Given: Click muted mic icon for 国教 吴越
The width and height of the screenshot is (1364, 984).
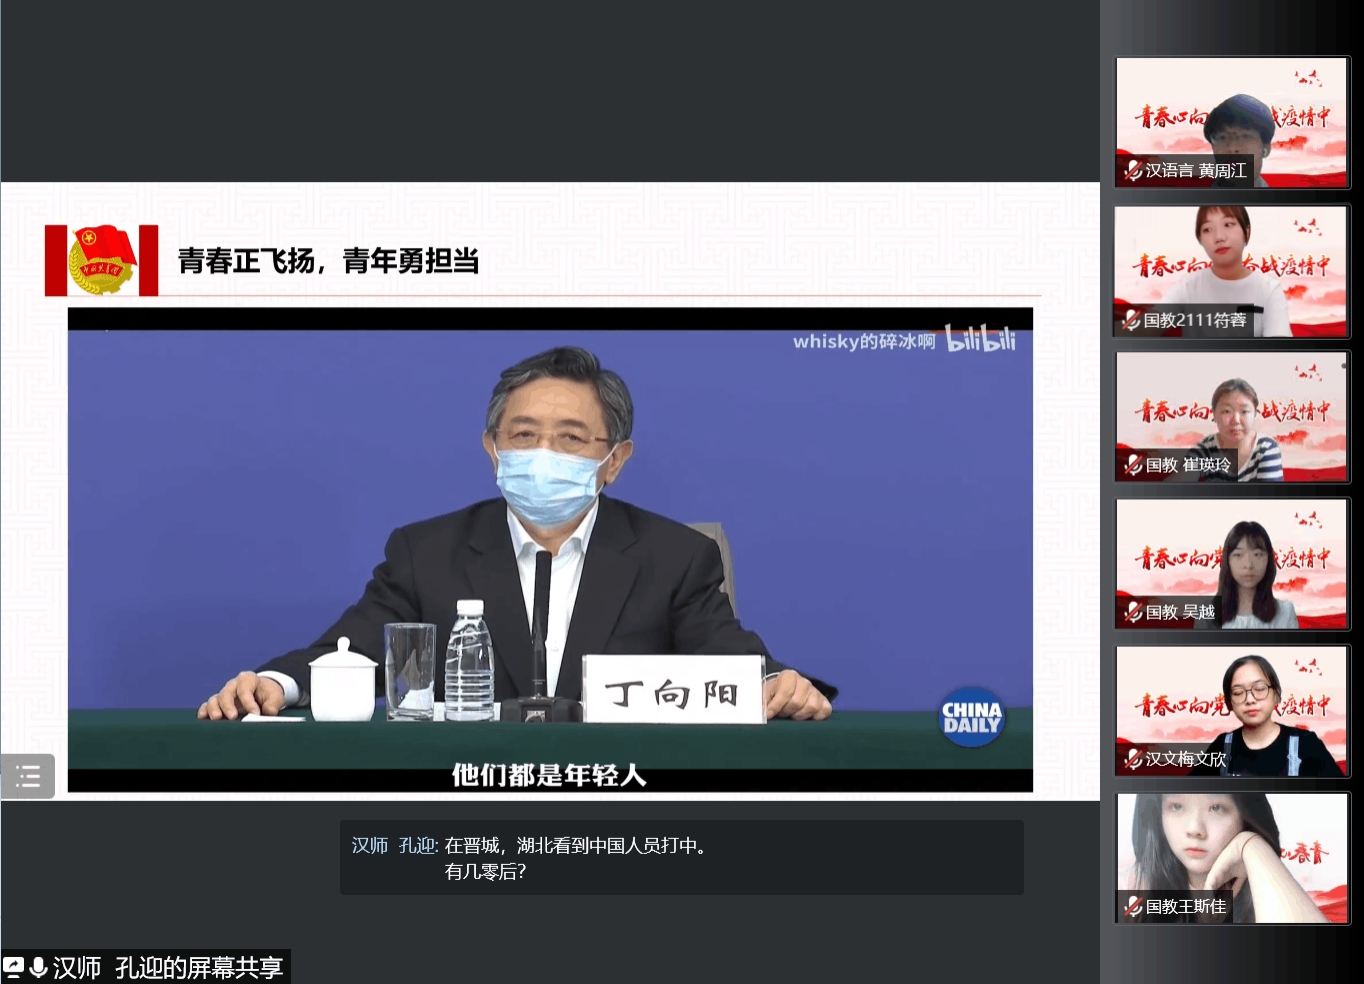Looking at the screenshot, I should coord(1132,612).
